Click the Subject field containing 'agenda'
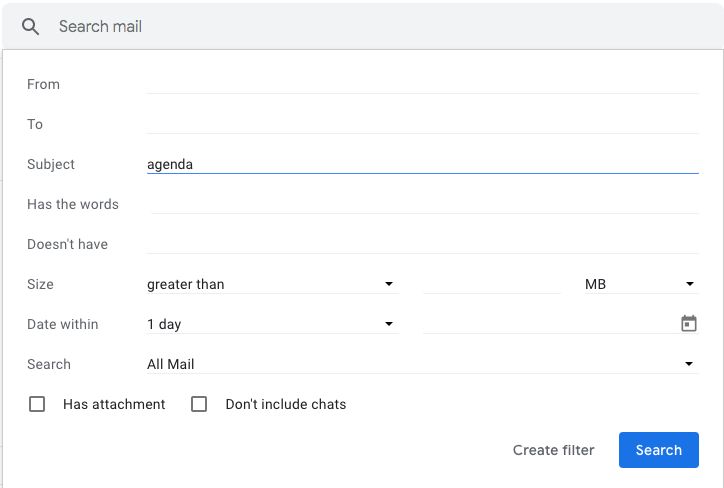Image resolution: width=724 pixels, height=488 pixels. (422, 164)
